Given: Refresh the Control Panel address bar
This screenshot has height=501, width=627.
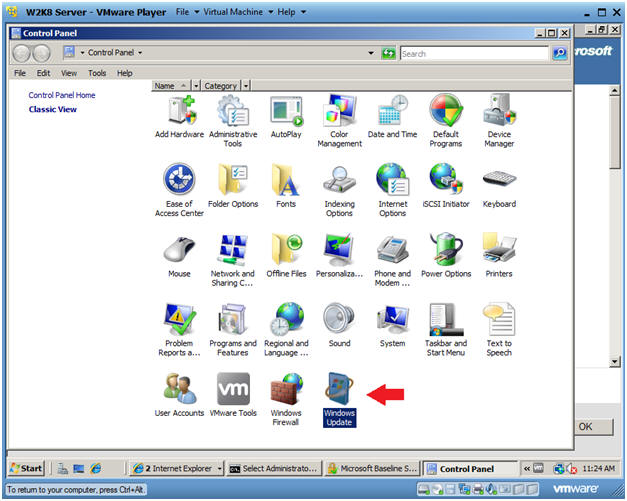Looking at the screenshot, I should (x=388, y=53).
